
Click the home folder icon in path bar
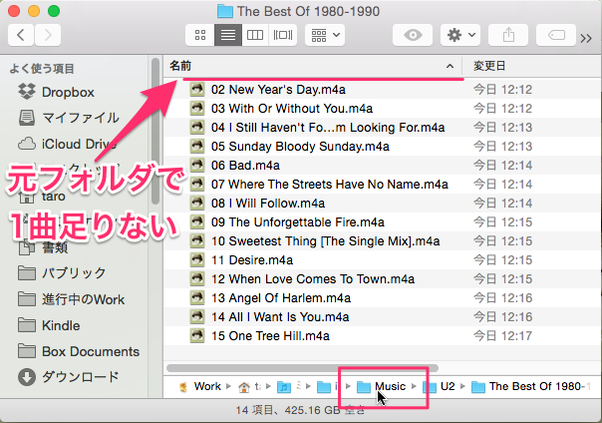pyautogui.click(x=244, y=387)
